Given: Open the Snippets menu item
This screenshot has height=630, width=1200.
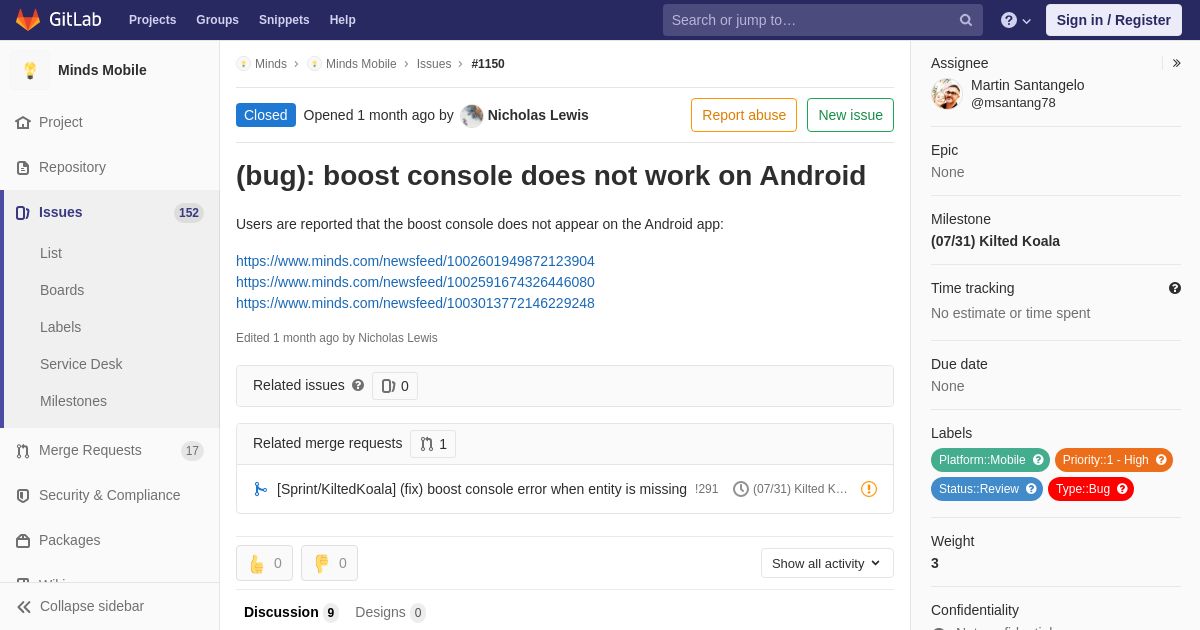Looking at the screenshot, I should 284,20.
